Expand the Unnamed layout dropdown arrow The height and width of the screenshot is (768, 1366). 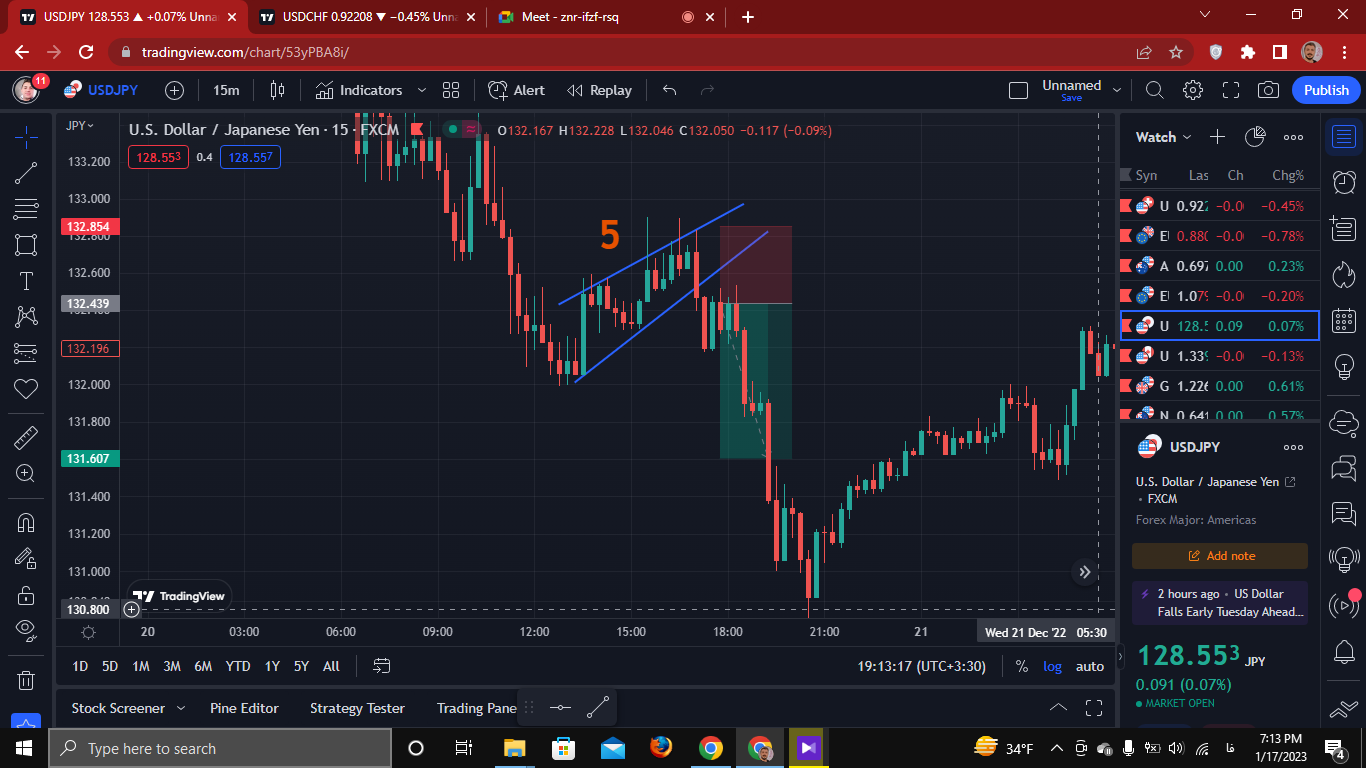[x=1116, y=90]
